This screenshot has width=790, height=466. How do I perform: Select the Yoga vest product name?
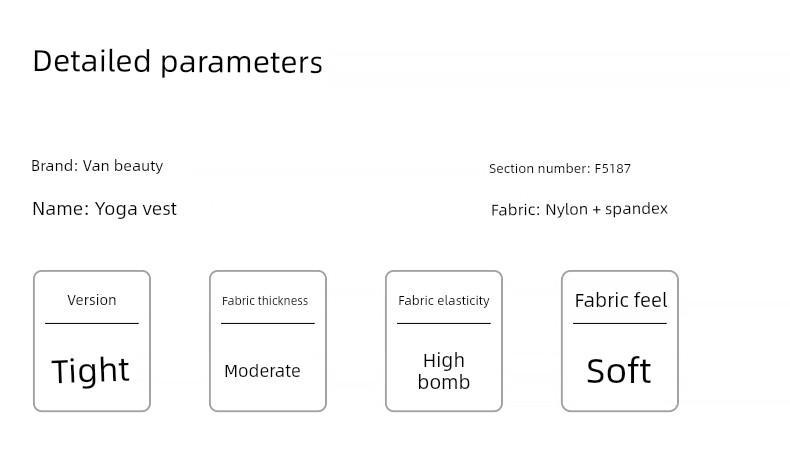tap(135, 209)
